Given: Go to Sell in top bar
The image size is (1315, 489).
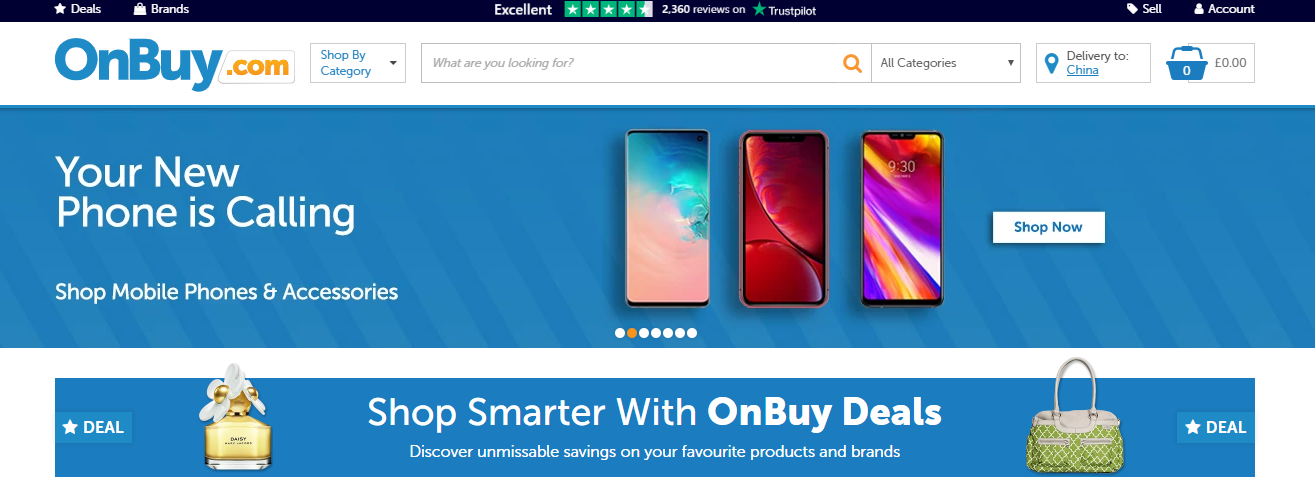Looking at the screenshot, I should [x=1144, y=9].
